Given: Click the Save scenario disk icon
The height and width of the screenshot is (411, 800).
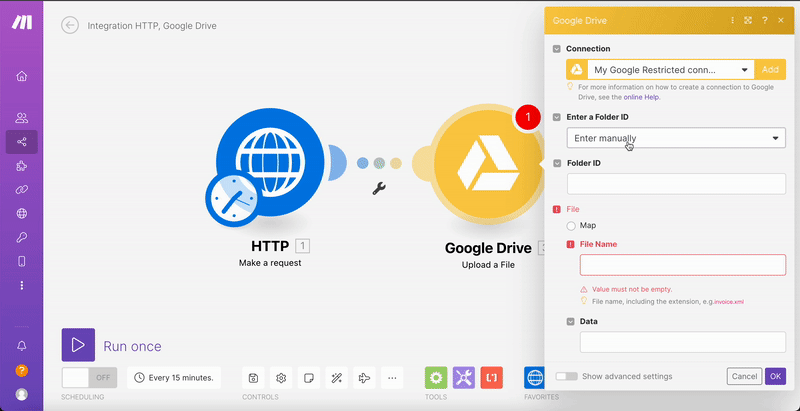Looking at the screenshot, I should point(253,378).
